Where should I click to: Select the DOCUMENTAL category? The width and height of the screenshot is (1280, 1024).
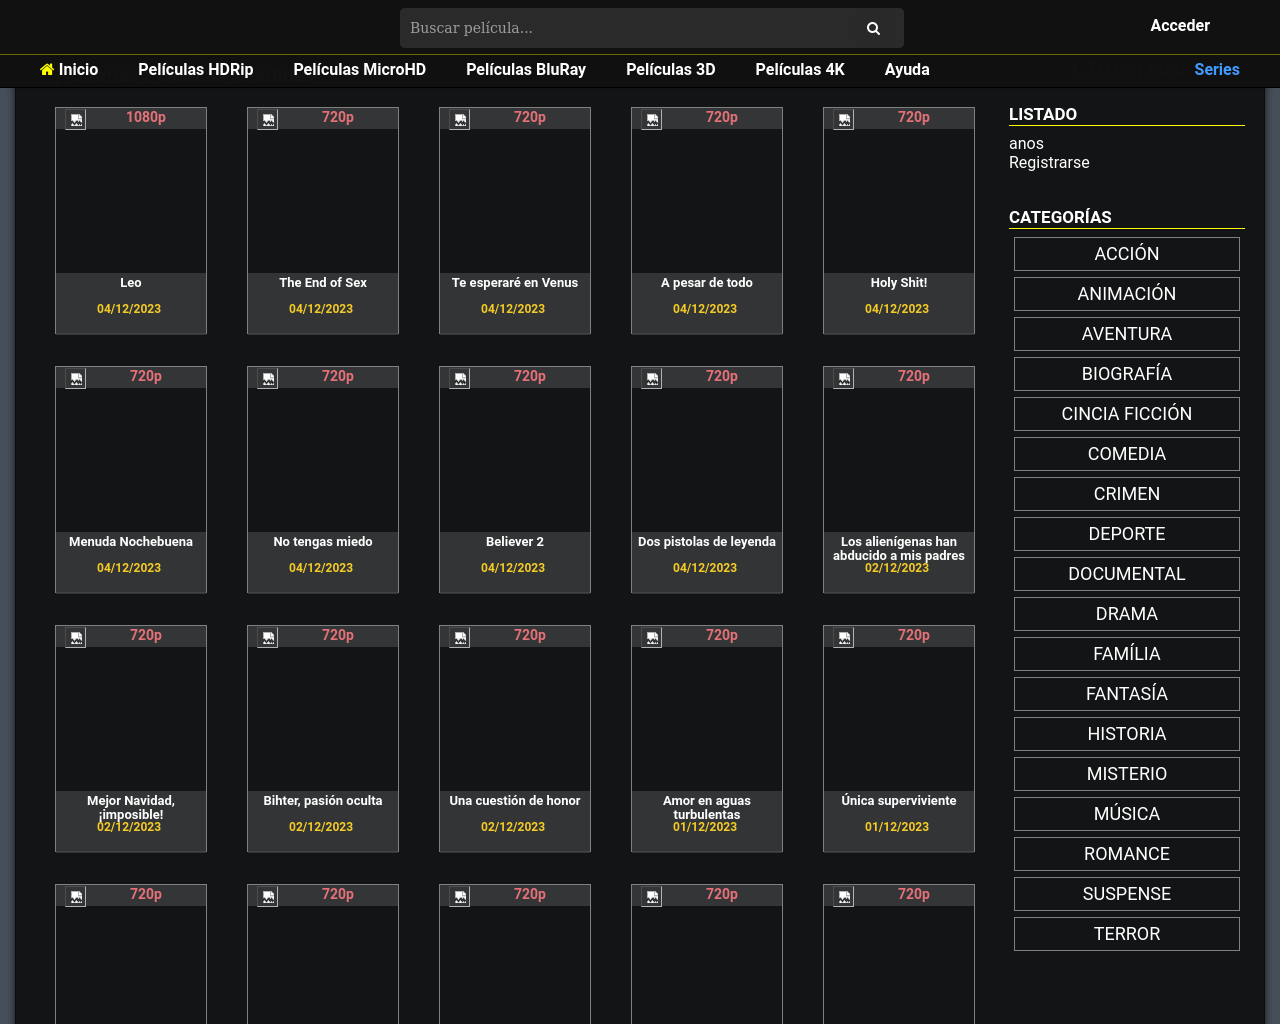(x=1127, y=574)
